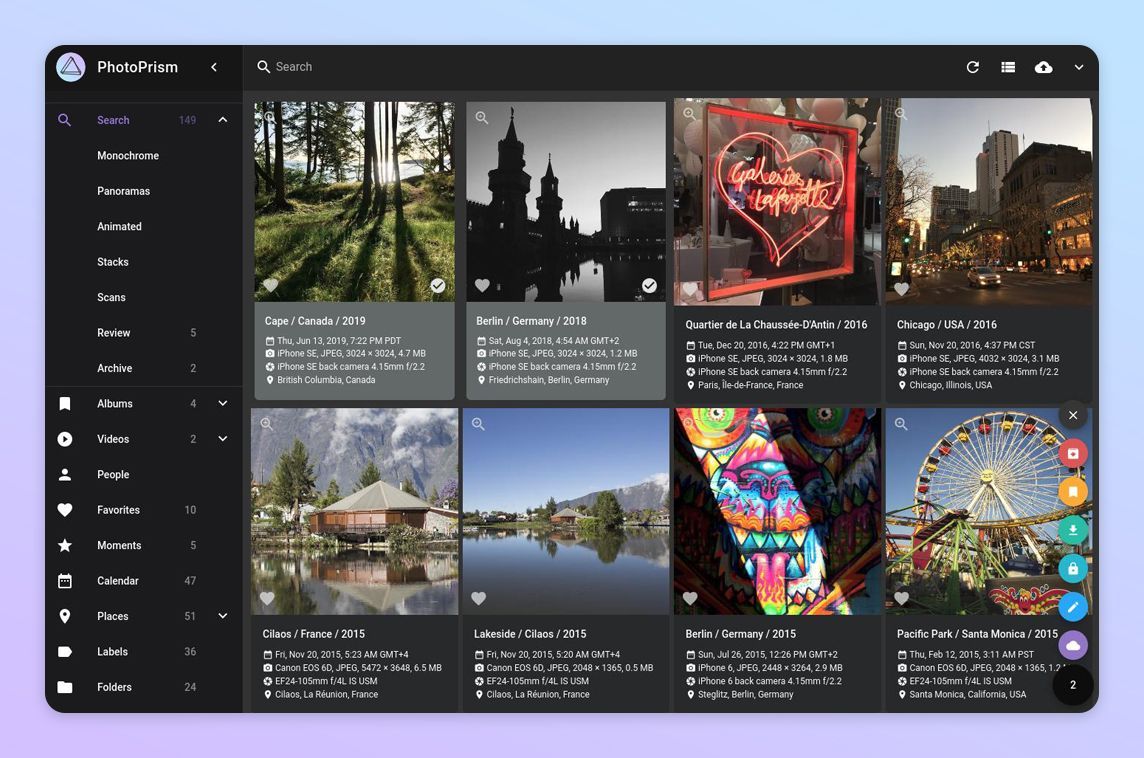Open the Favorites section
The height and width of the screenshot is (758, 1144).
pyautogui.click(x=117, y=509)
